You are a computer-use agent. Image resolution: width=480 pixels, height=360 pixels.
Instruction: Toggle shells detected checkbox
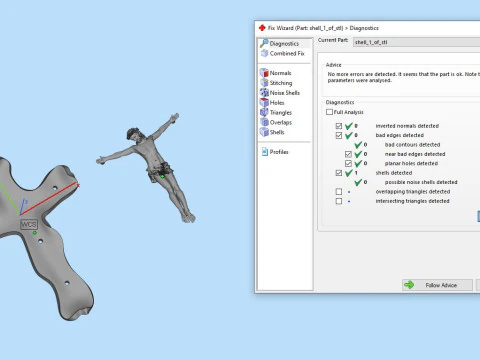point(339,173)
